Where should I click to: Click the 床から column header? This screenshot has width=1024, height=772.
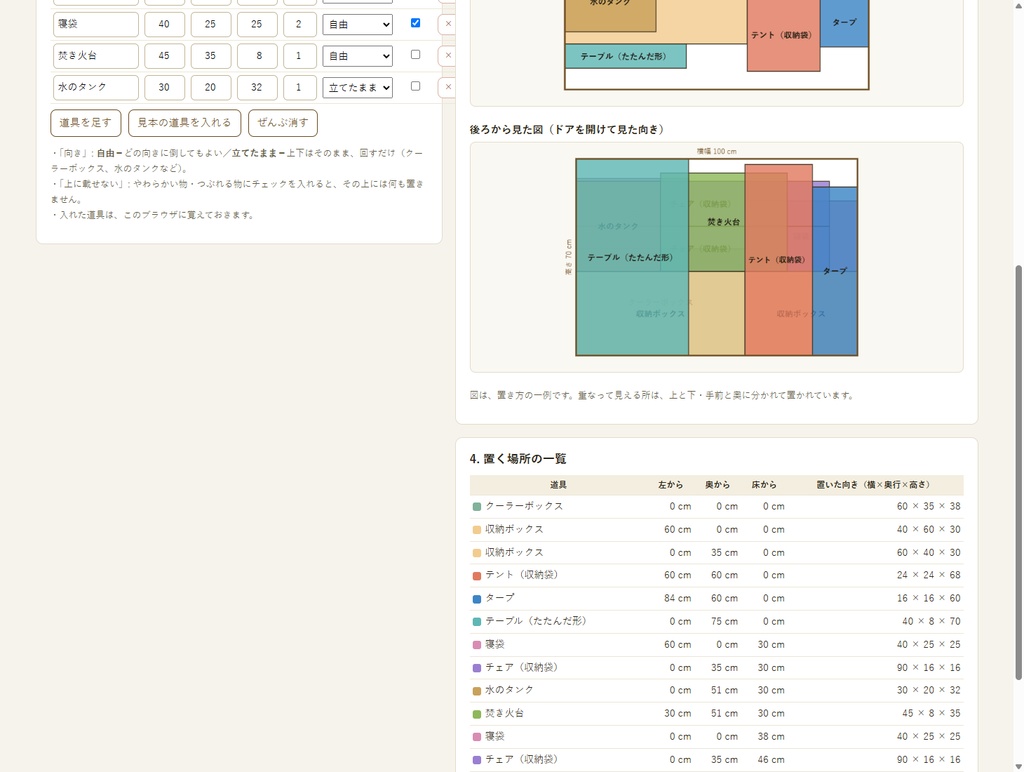point(764,485)
